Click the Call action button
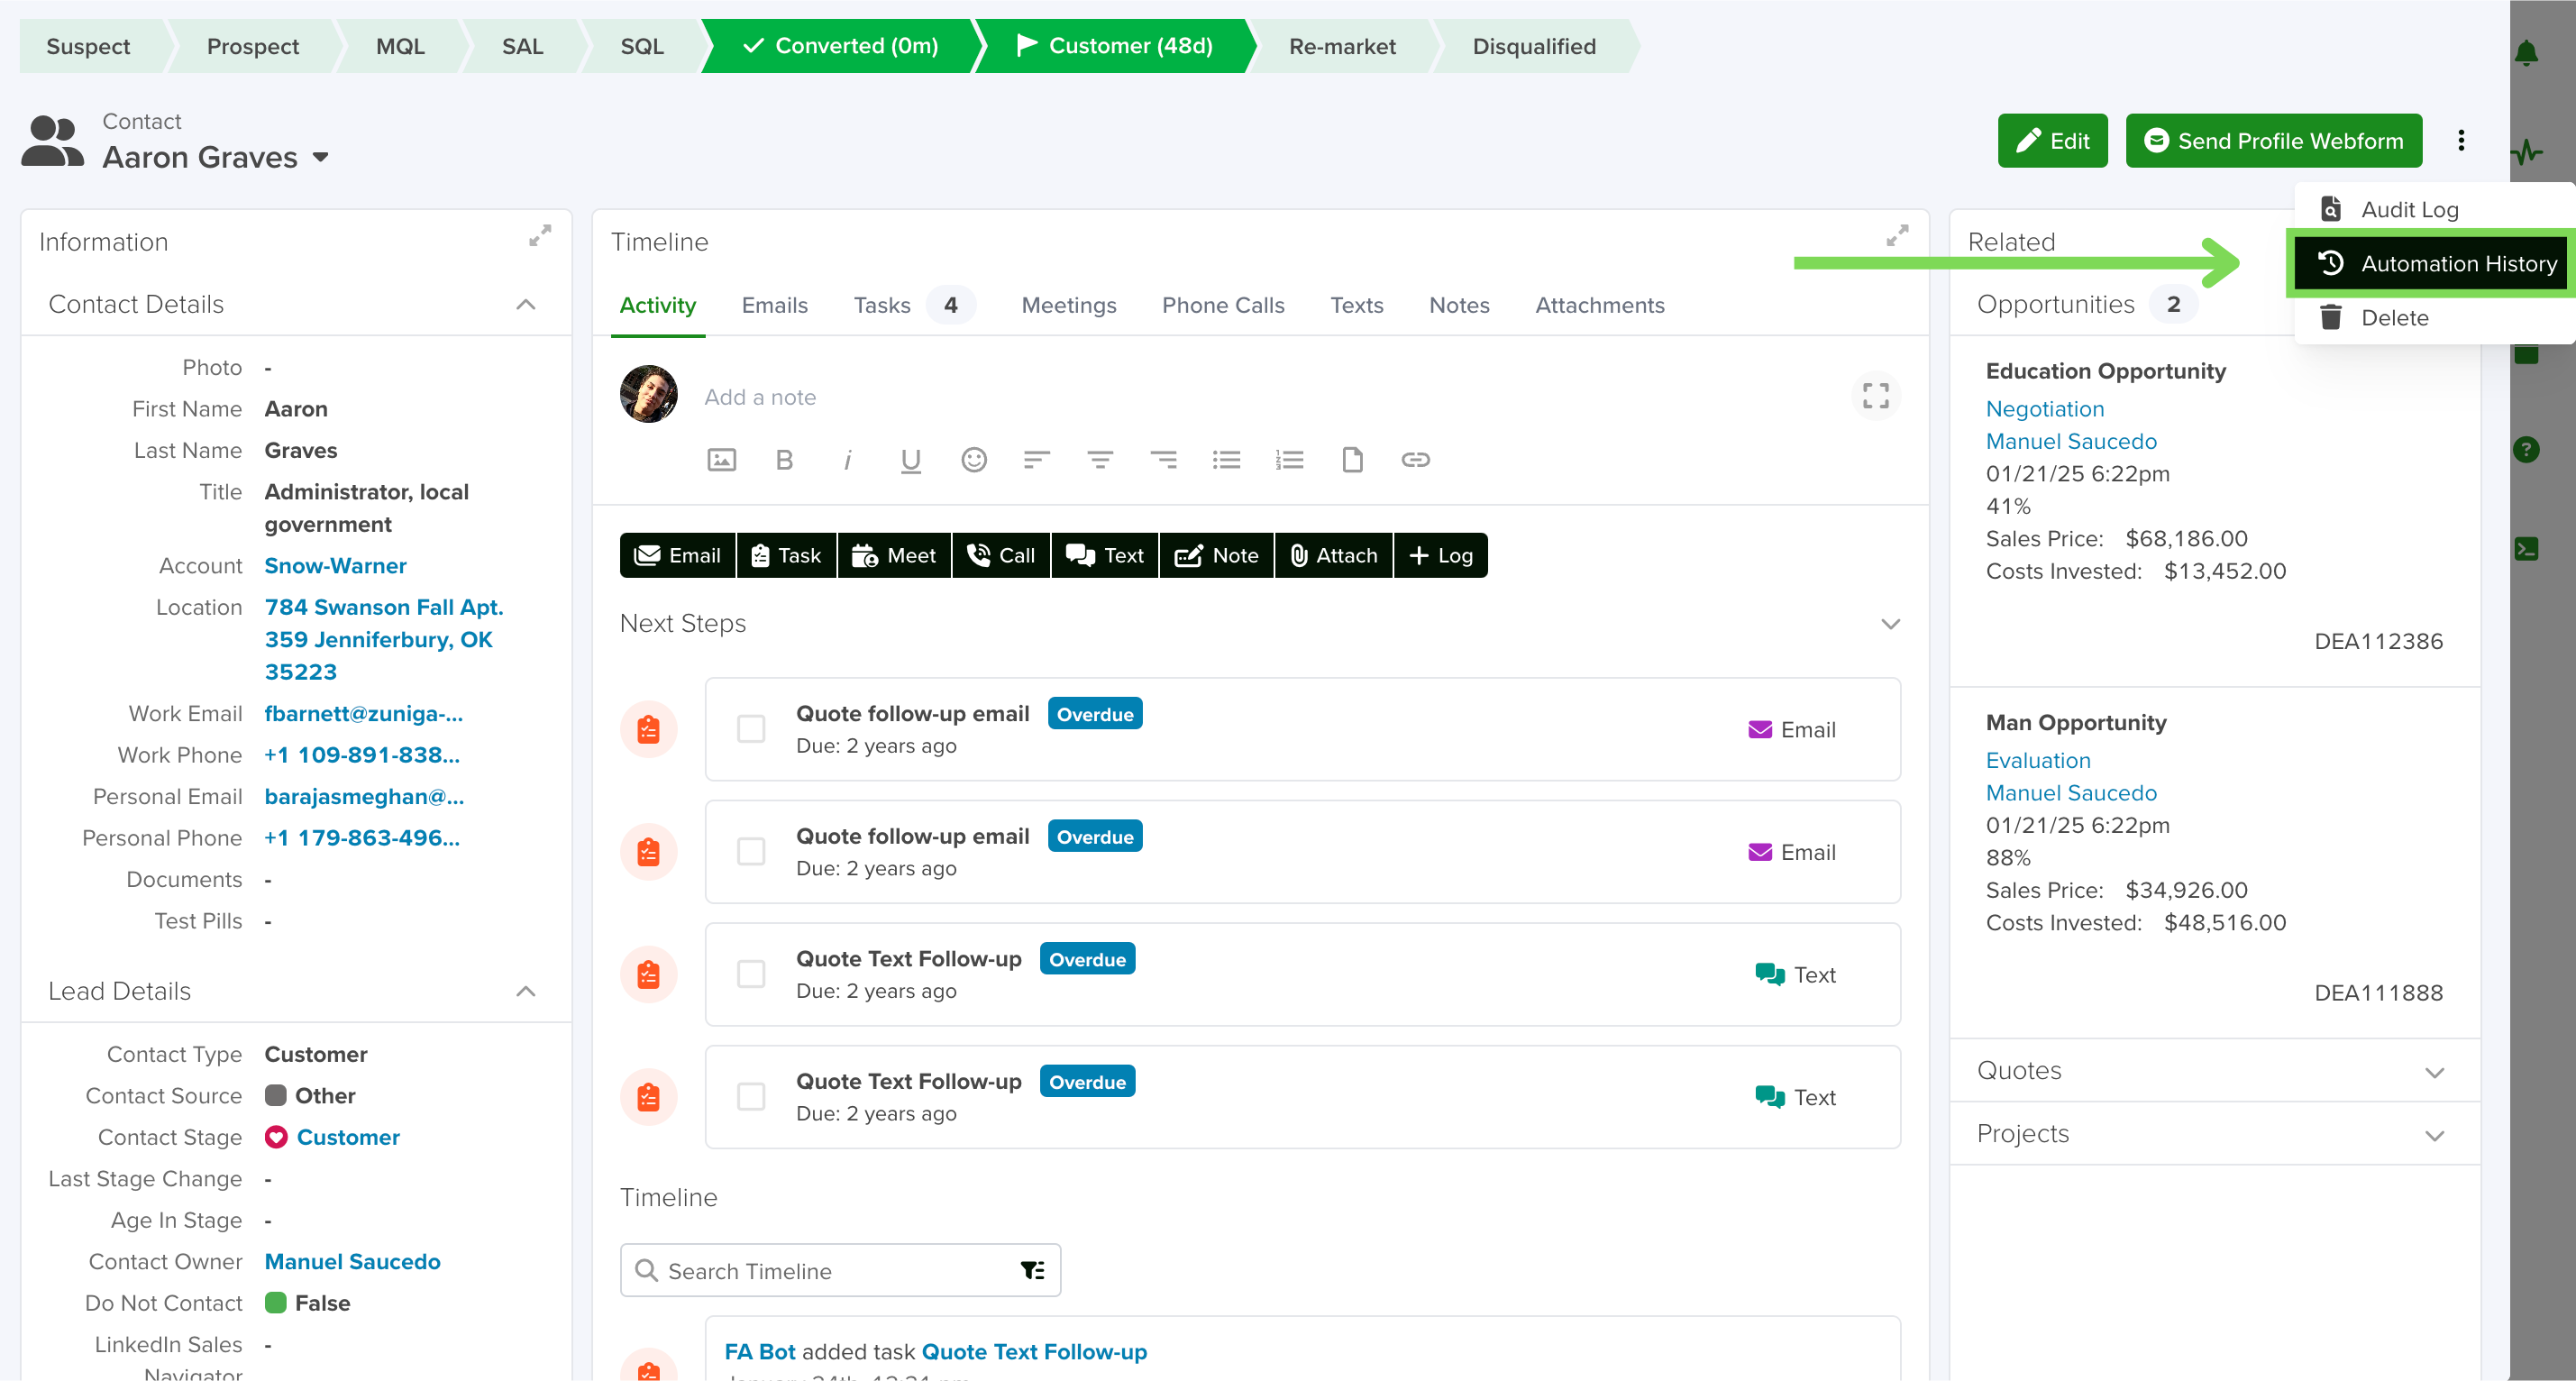This screenshot has height=1381, width=2576. (1000, 555)
